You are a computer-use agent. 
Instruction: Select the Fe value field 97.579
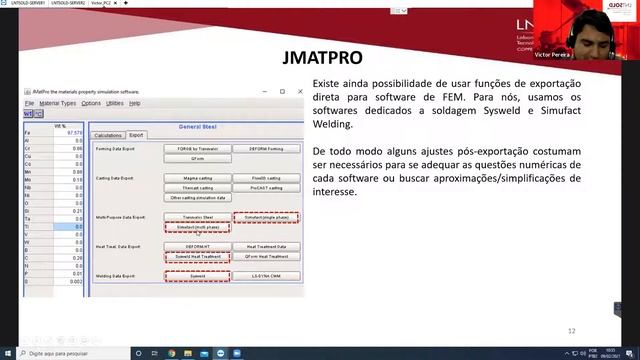point(68,133)
